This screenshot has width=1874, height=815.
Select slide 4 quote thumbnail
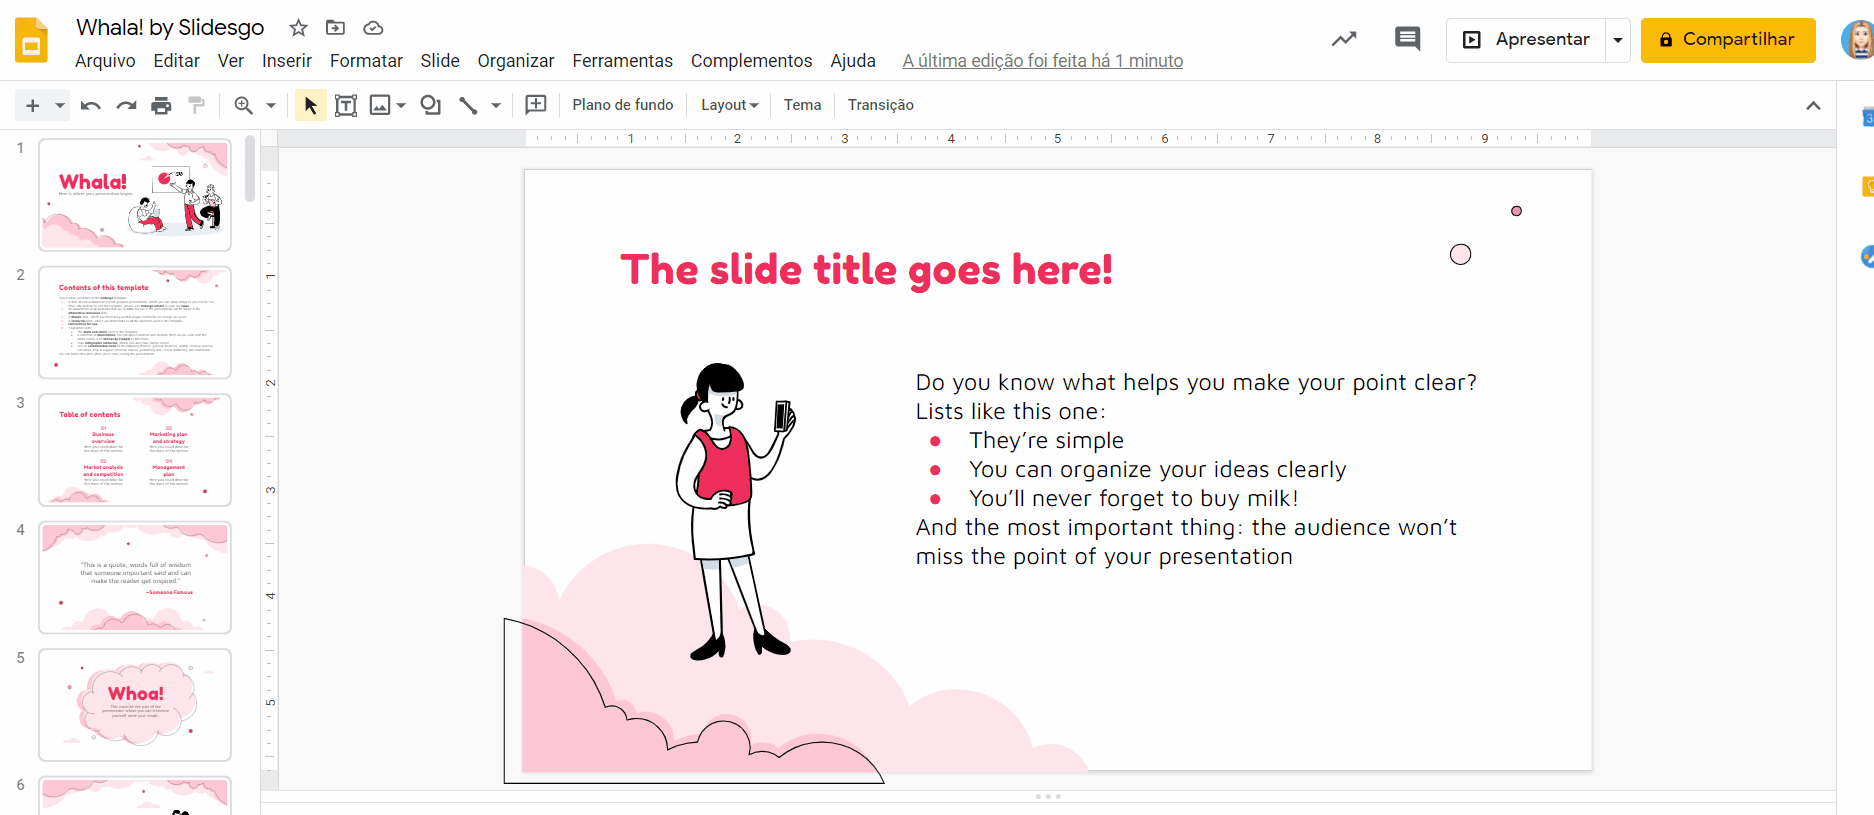135,577
